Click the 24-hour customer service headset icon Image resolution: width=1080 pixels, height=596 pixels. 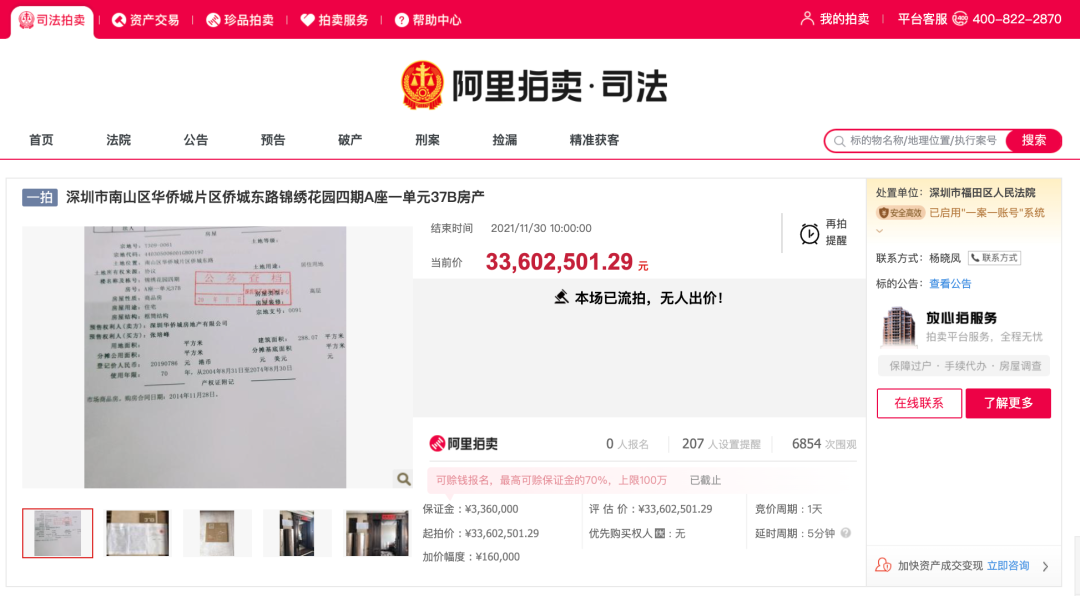959,19
